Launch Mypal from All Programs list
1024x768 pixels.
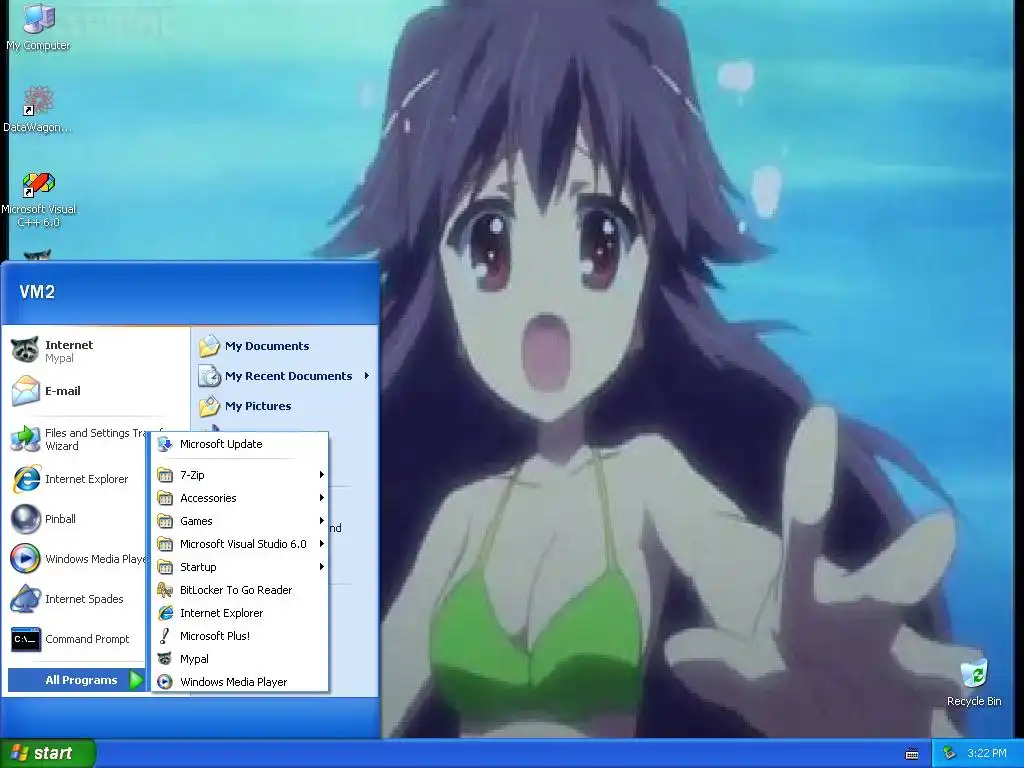tap(240, 659)
